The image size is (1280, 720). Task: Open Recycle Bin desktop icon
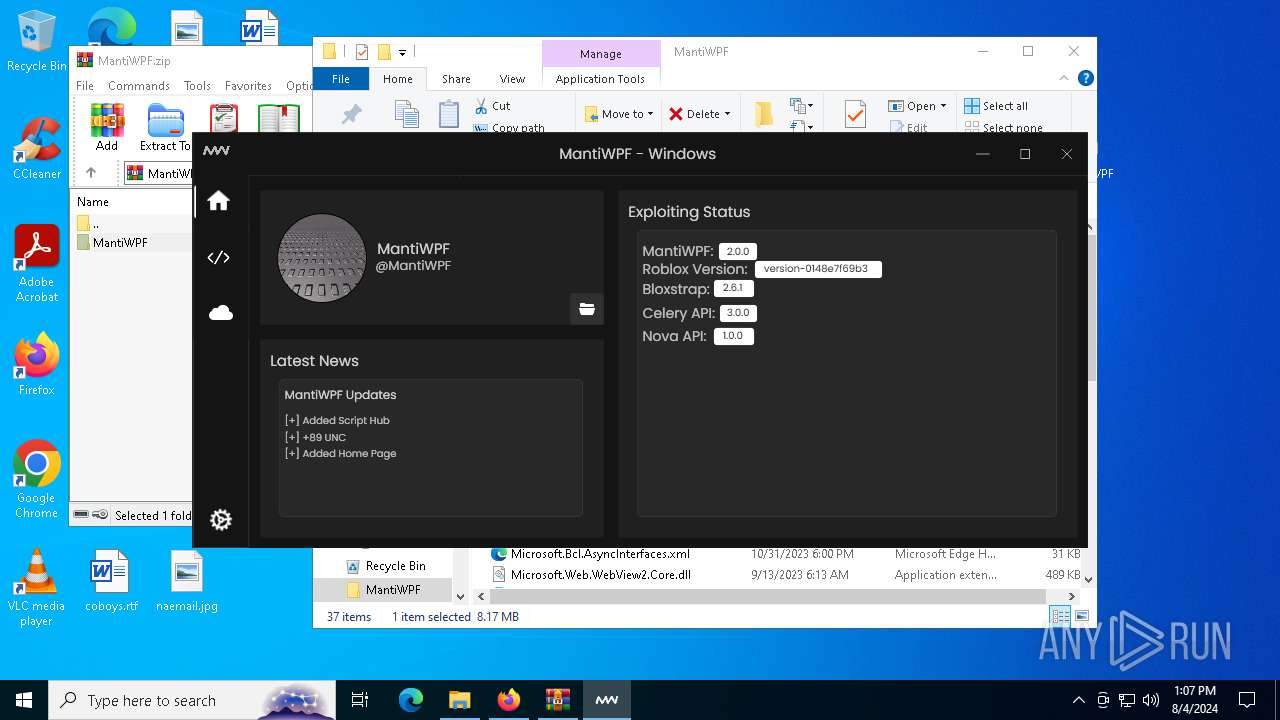click(37, 41)
